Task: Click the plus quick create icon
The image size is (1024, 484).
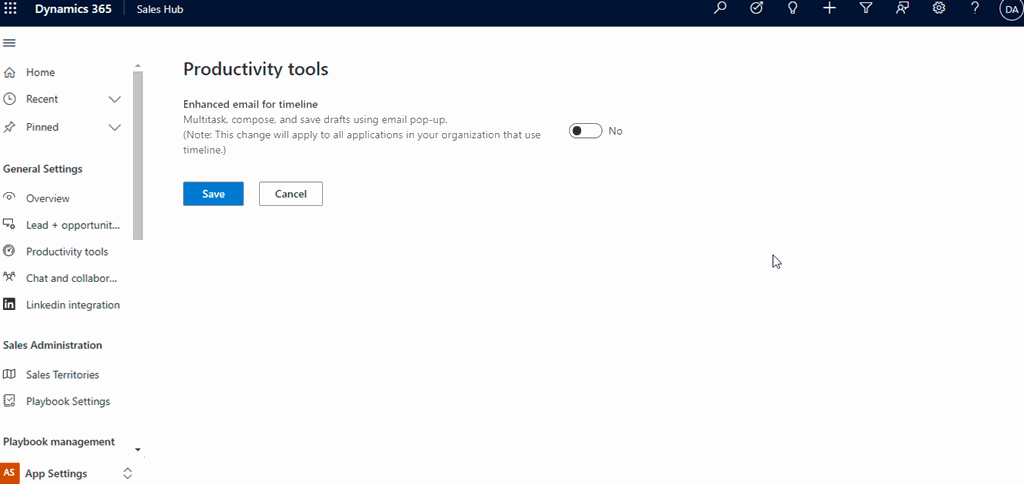Action: click(829, 9)
